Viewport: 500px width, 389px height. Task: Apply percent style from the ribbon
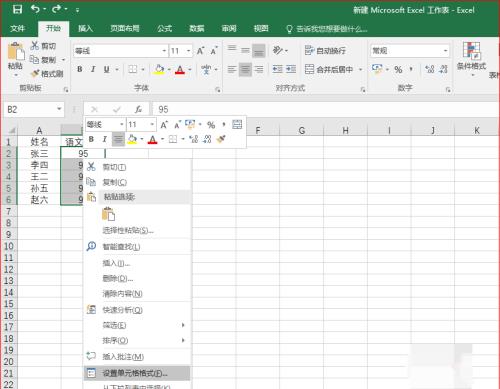398,70
